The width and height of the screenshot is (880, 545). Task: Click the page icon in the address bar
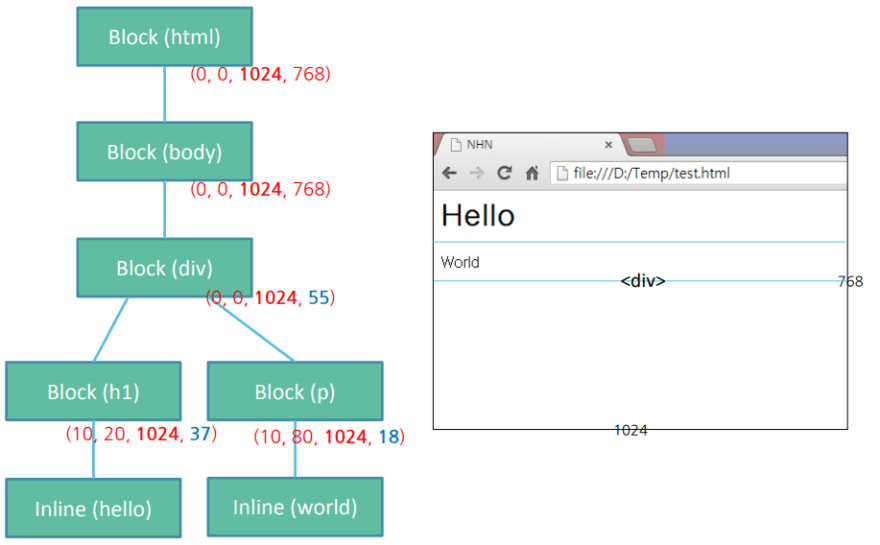click(x=563, y=173)
